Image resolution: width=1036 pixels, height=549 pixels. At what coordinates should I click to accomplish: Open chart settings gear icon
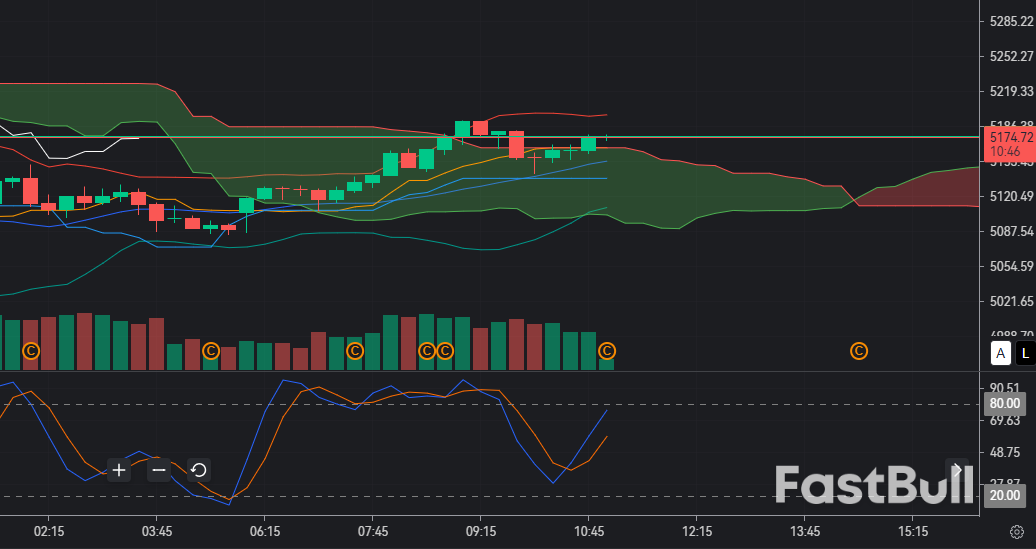pos(1016,532)
